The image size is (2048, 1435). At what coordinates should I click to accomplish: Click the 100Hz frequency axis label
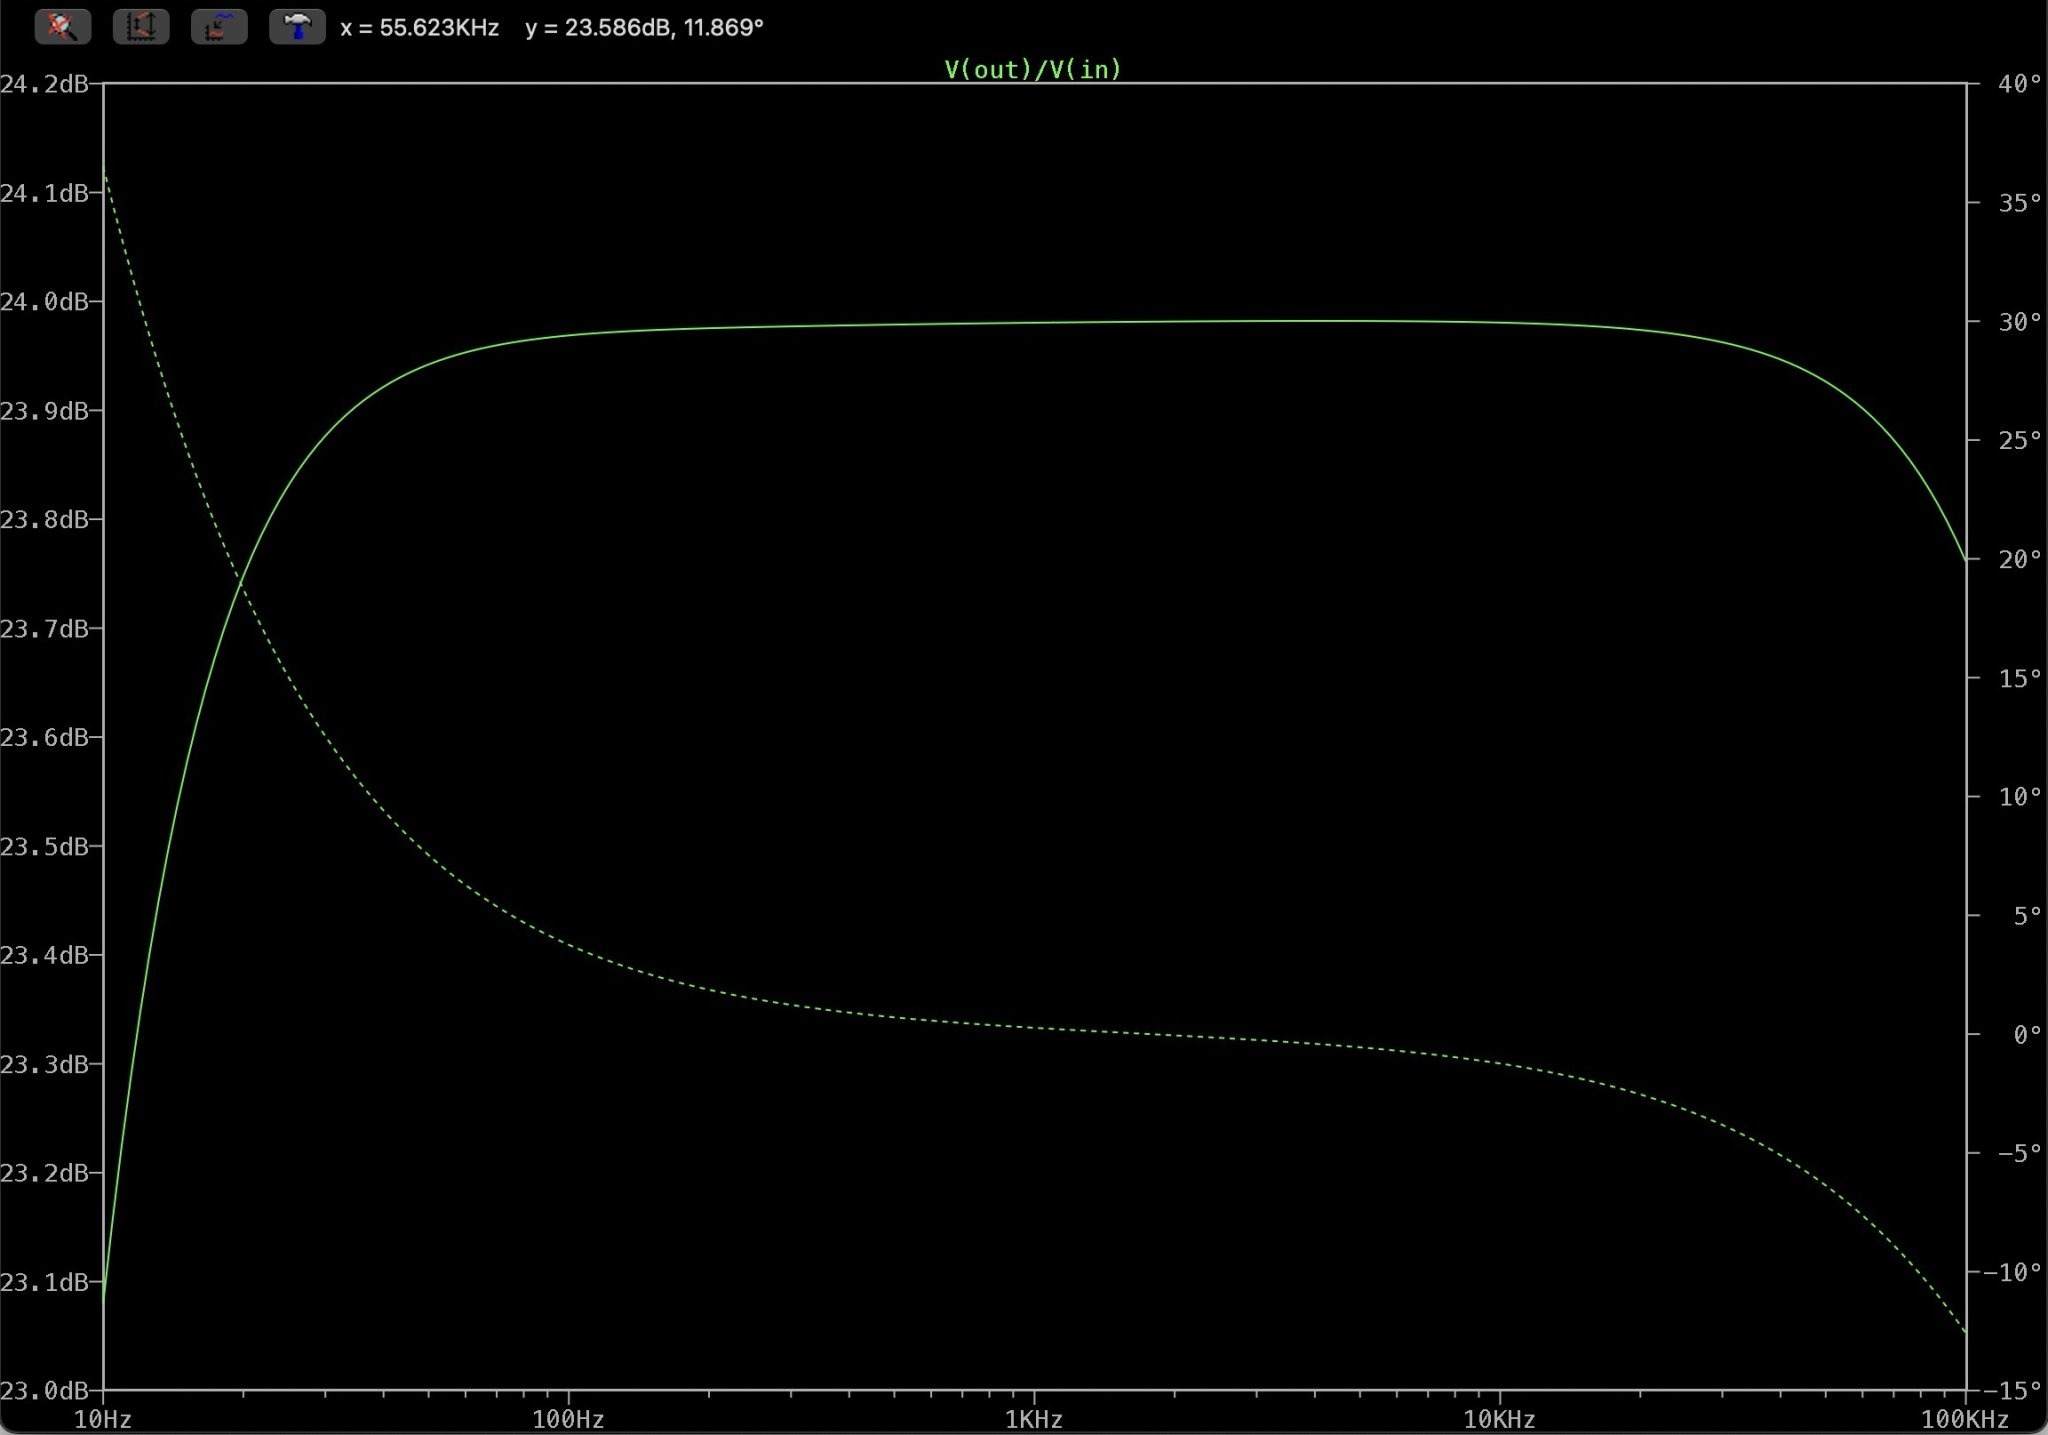pyautogui.click(x=568, y=1419)
